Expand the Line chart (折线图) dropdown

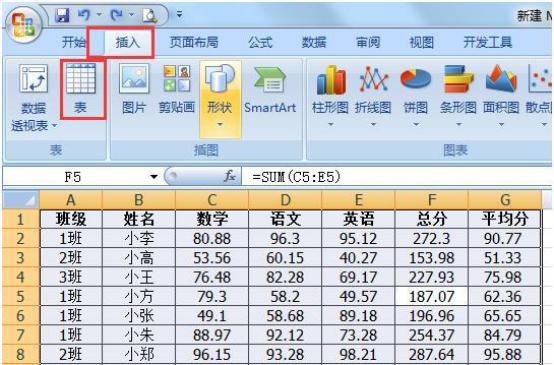[x=373, y=125]
